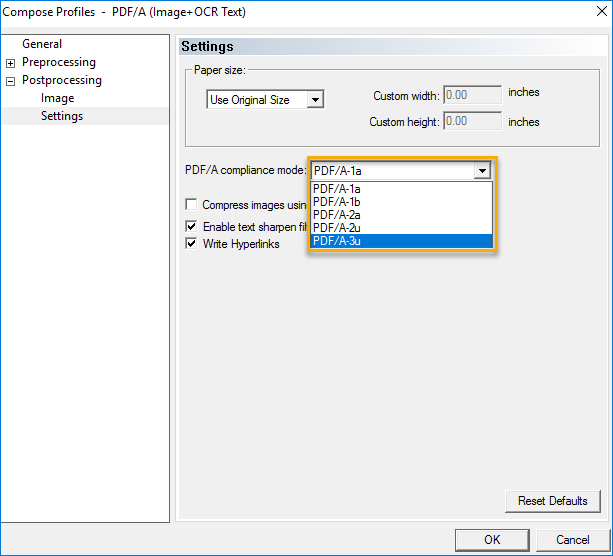Choose PDF/A-2u compliance option
Screen dimensions: 613x556
click(401, 228)
